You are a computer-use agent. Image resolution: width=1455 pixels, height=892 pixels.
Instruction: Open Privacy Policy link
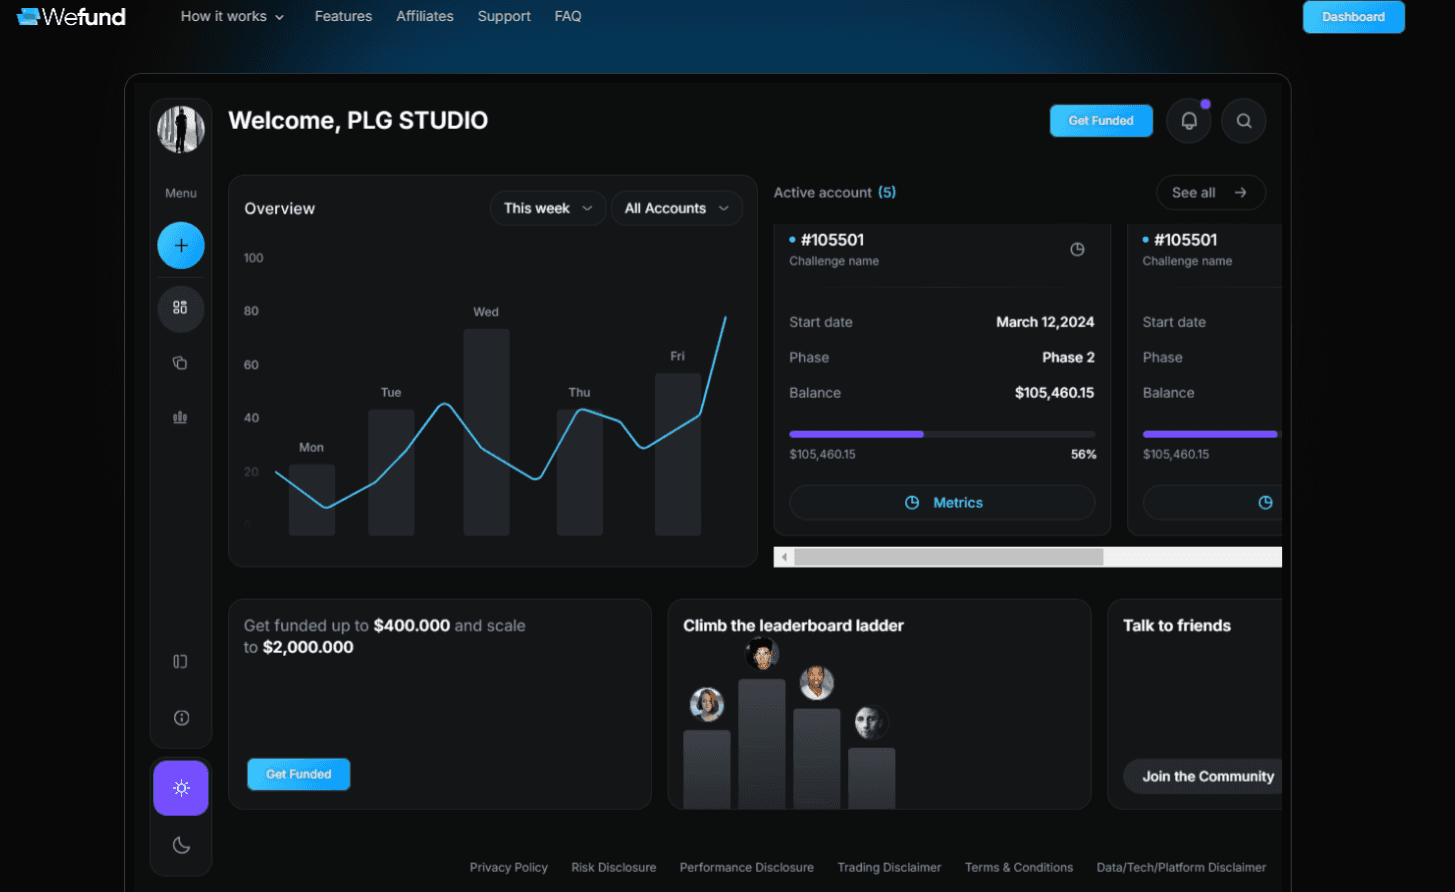click(509, 867)
